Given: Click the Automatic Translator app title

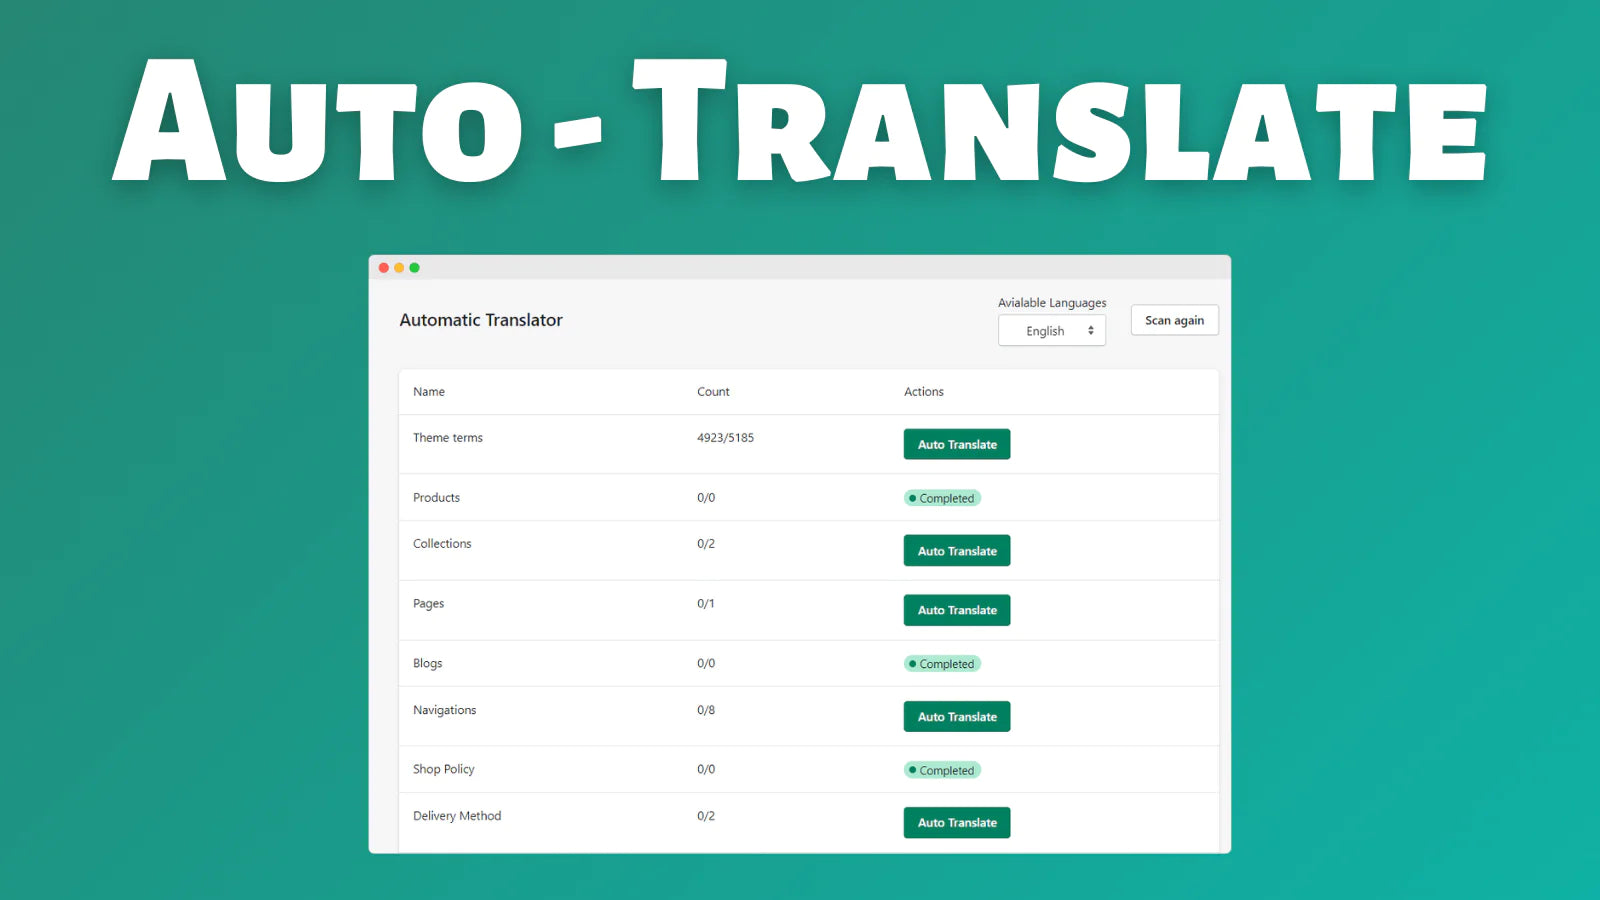Looking at the screenshot, I should pyautogui.click(x=481, y=320).
